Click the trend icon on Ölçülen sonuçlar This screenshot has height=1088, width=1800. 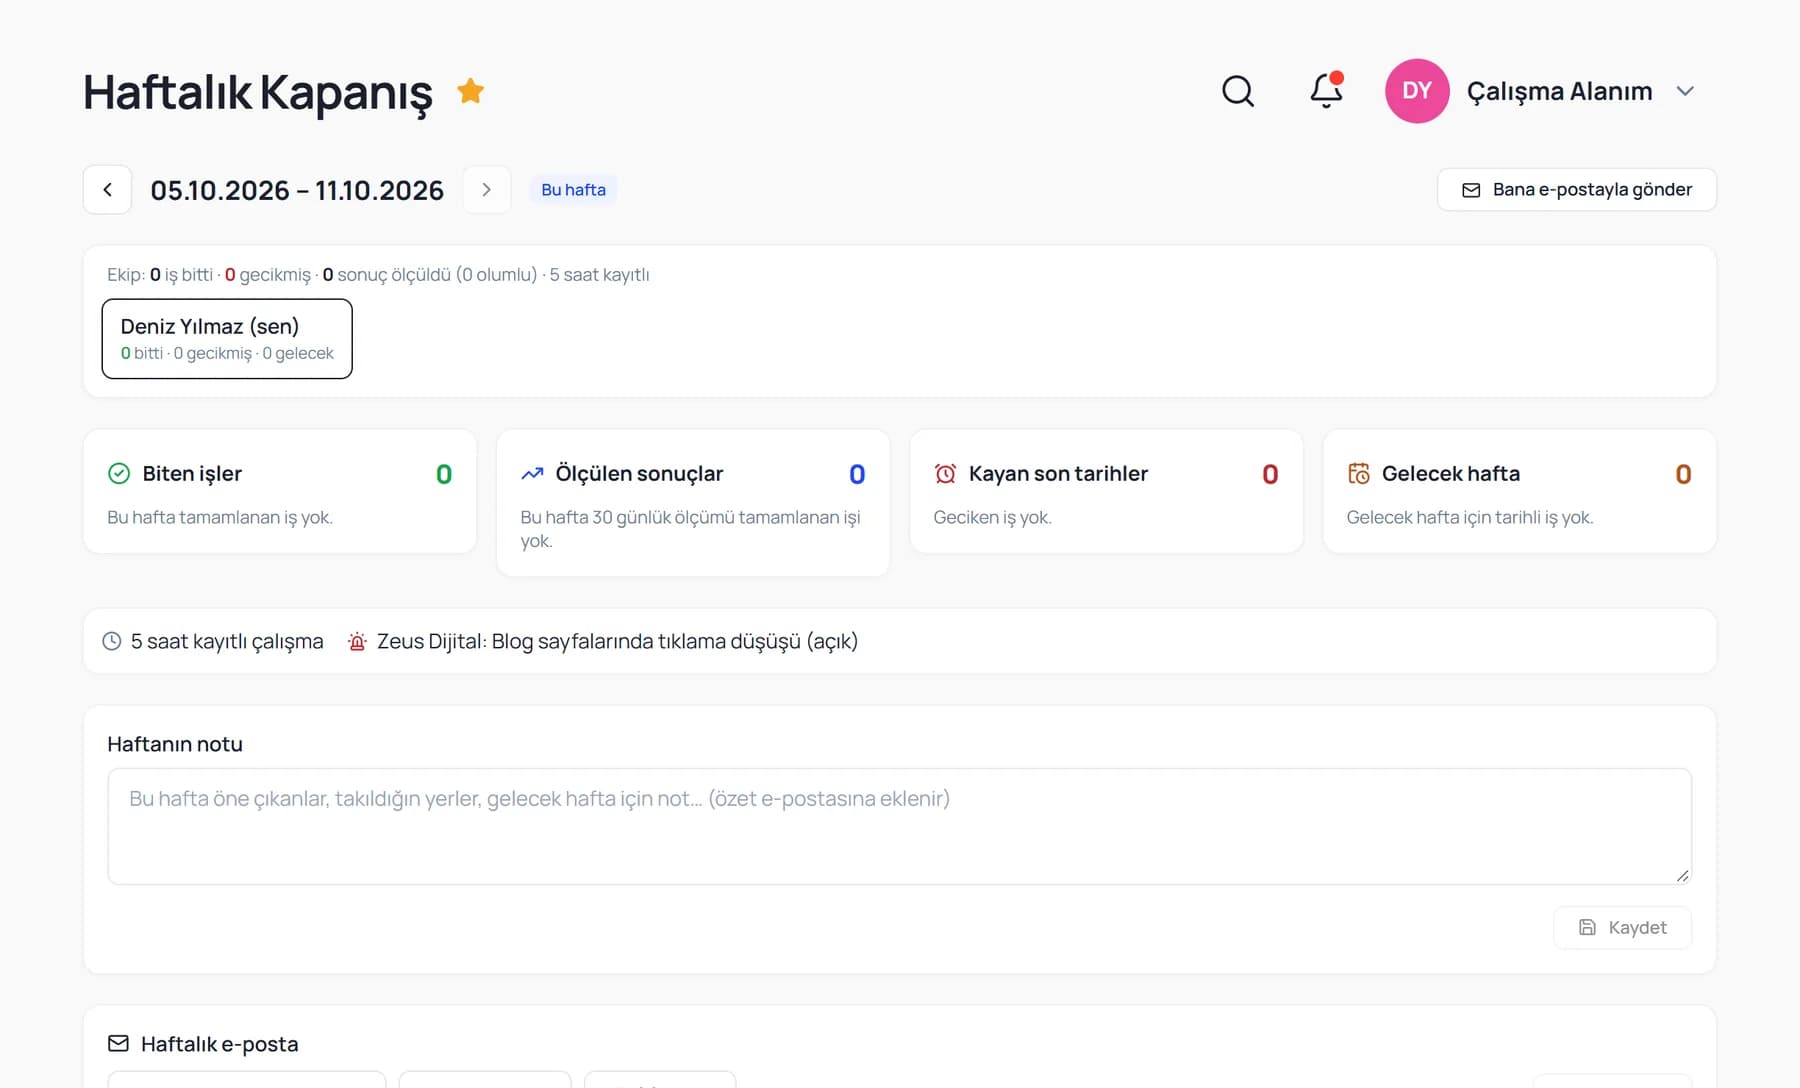click(532, 474)
